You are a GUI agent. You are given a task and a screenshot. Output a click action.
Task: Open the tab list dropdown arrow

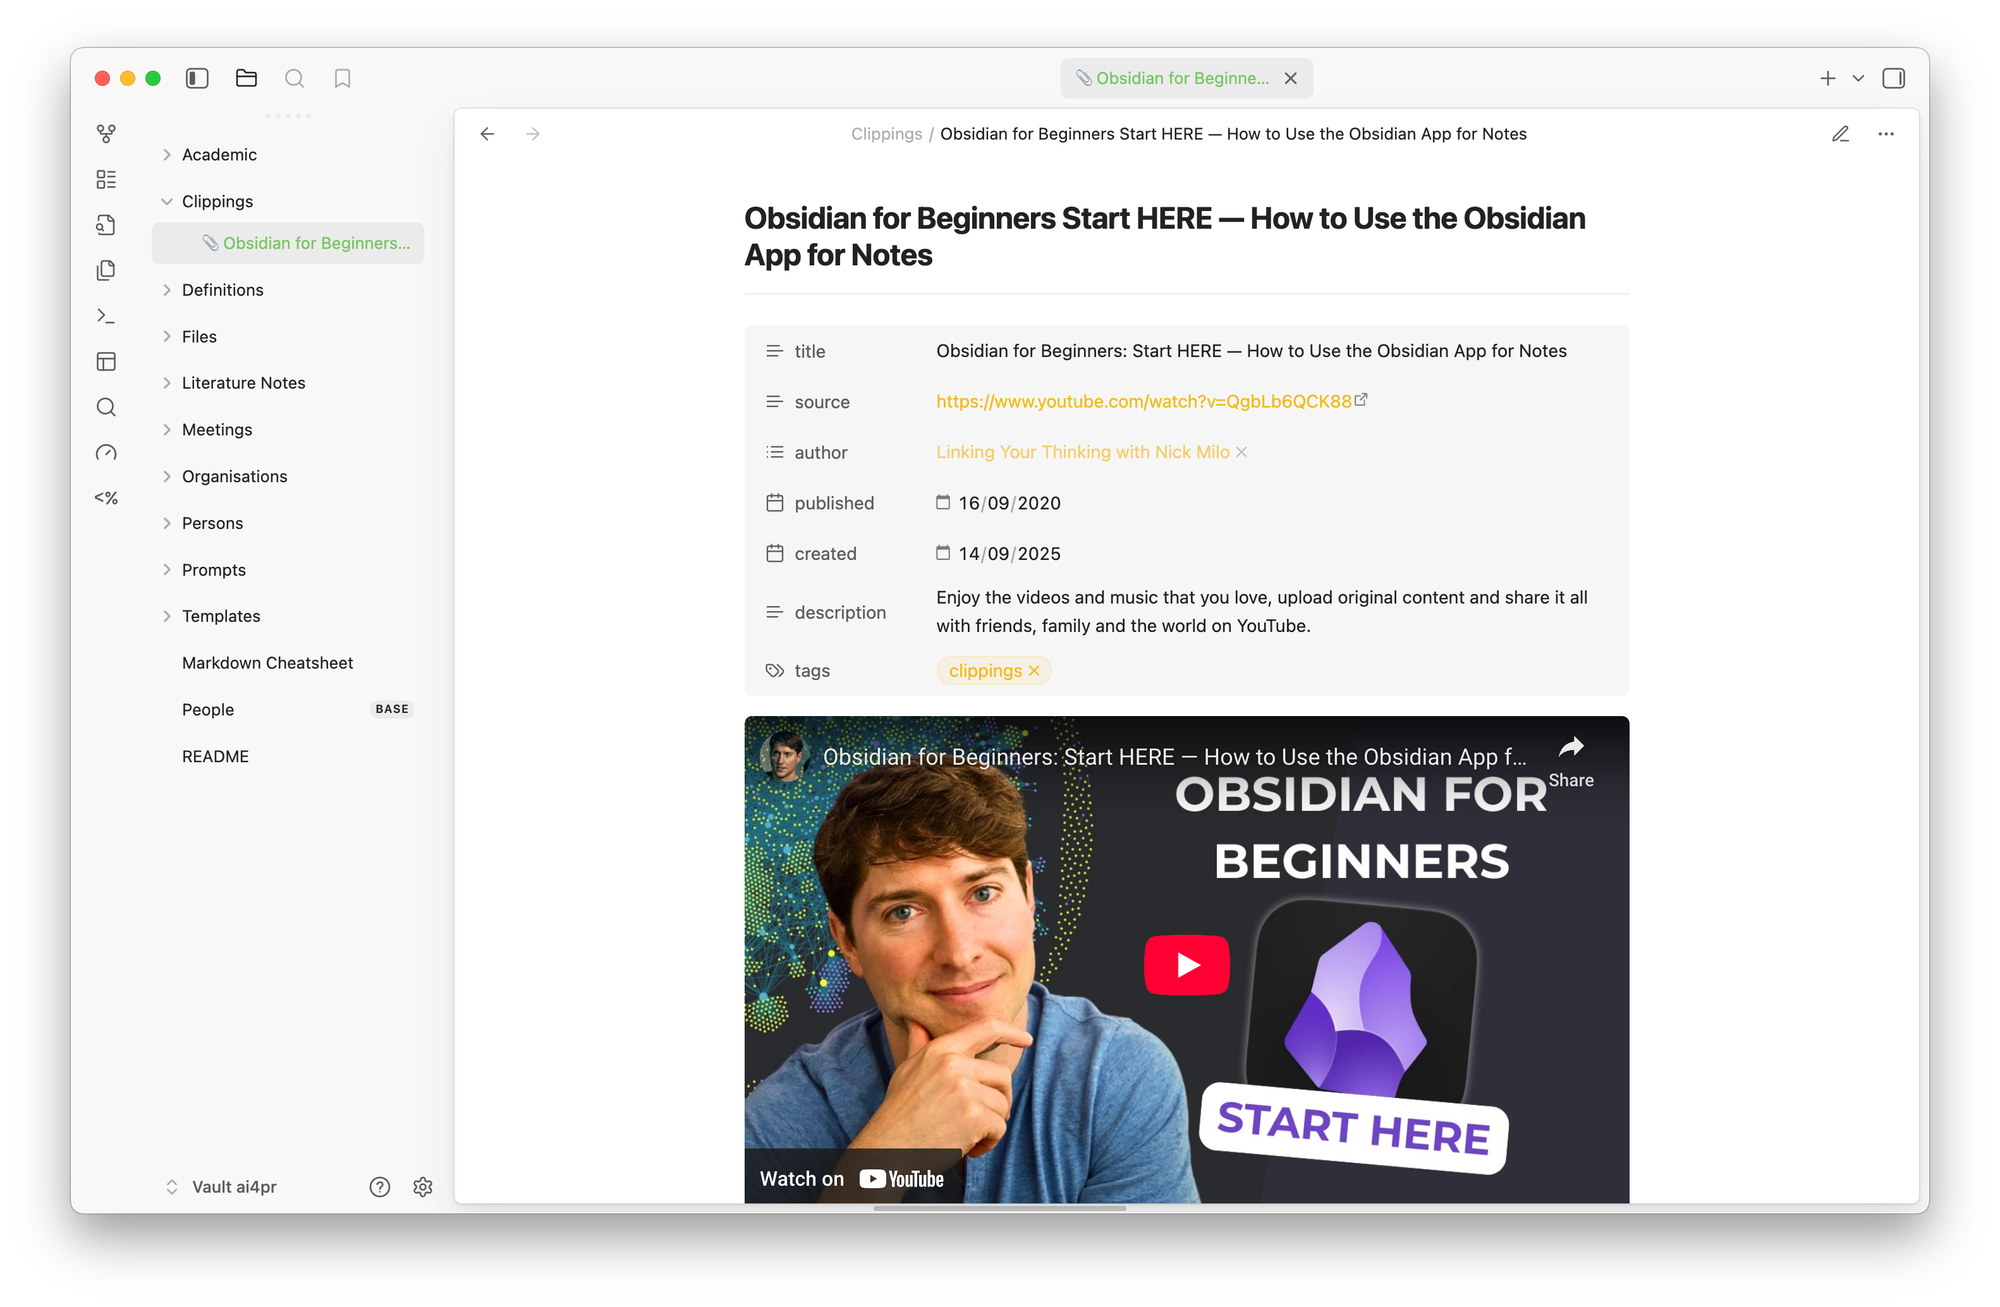pos(1858,78)
